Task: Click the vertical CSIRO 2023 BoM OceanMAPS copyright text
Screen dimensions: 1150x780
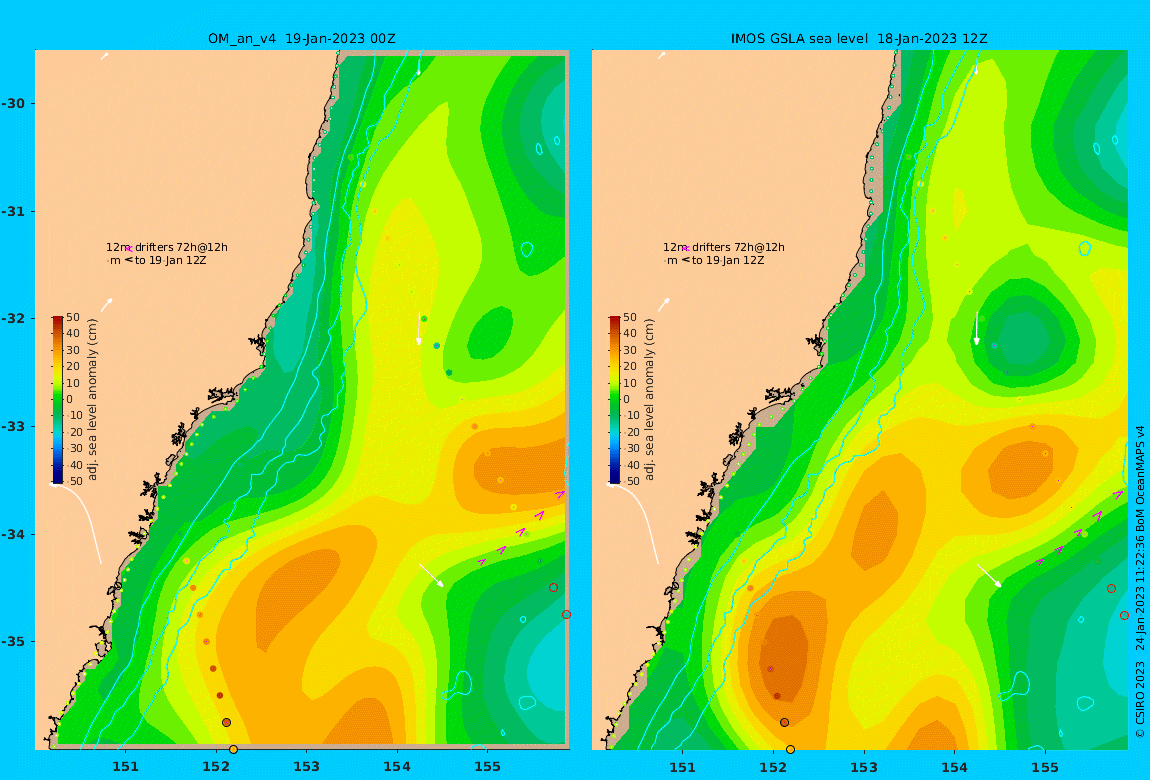Action: pyautogui.click(x=1140, y=582)
